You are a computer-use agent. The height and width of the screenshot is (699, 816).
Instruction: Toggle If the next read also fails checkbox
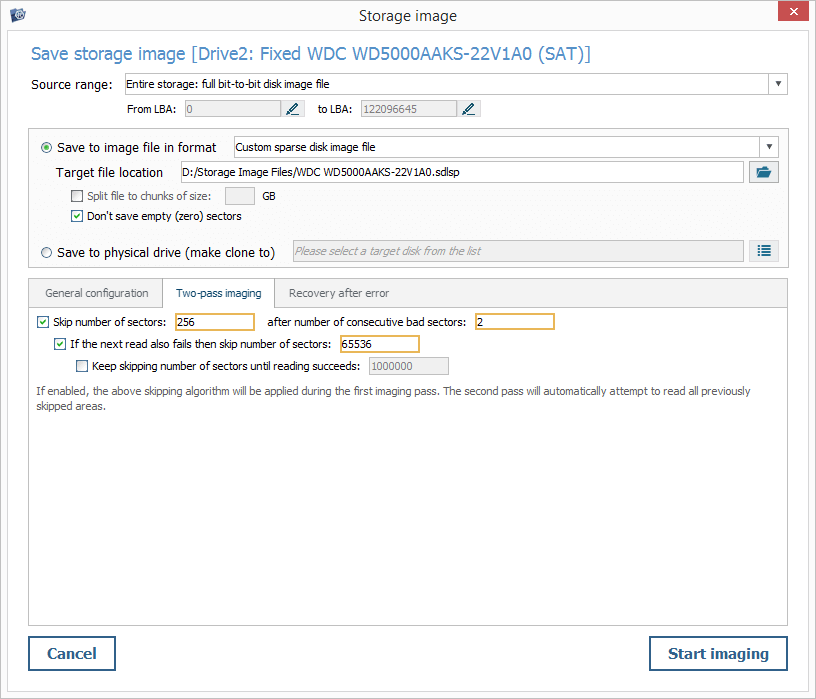tap(60, 344)
